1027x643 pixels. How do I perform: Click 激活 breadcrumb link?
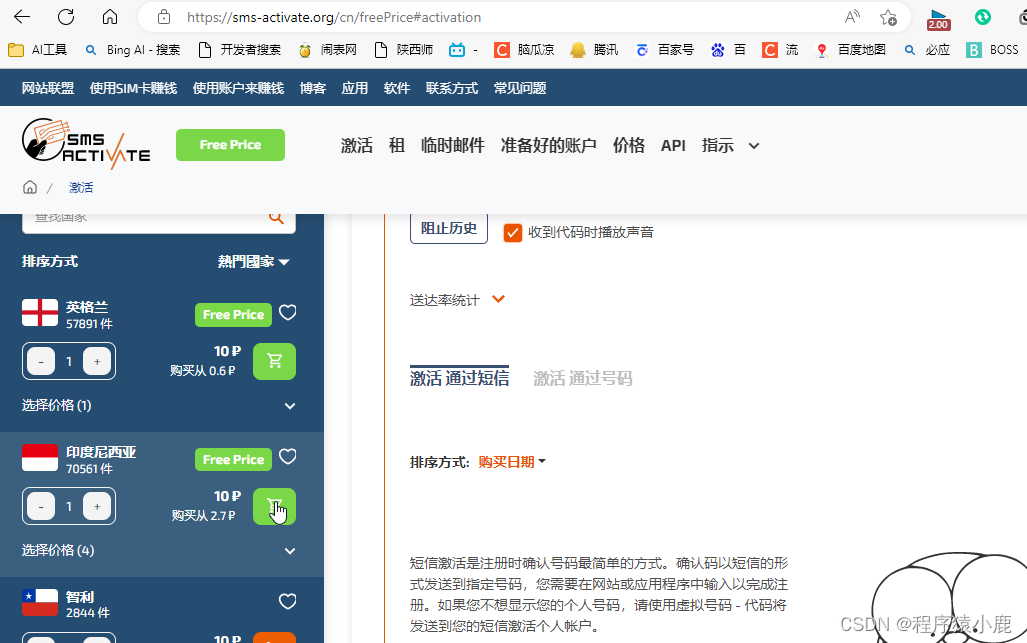81,187
